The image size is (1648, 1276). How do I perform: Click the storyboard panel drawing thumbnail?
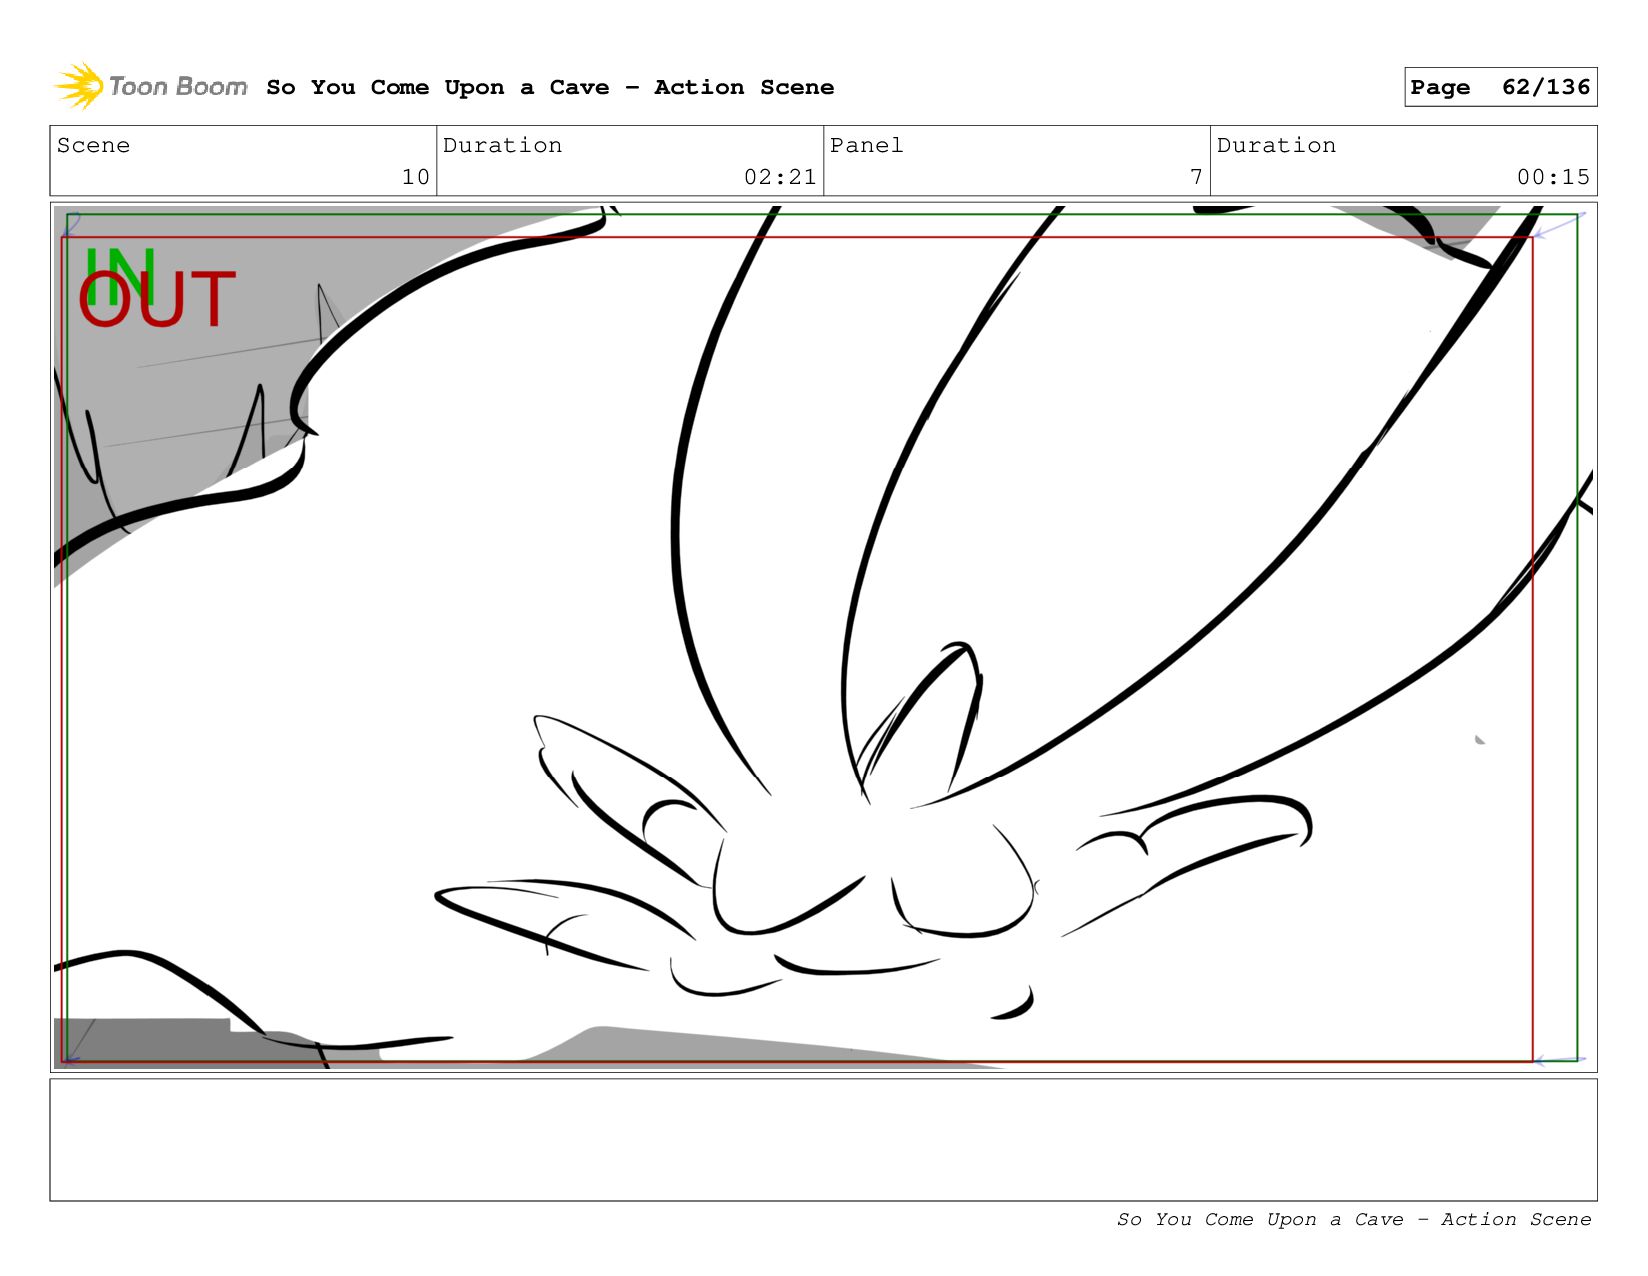tap(823, 637)
